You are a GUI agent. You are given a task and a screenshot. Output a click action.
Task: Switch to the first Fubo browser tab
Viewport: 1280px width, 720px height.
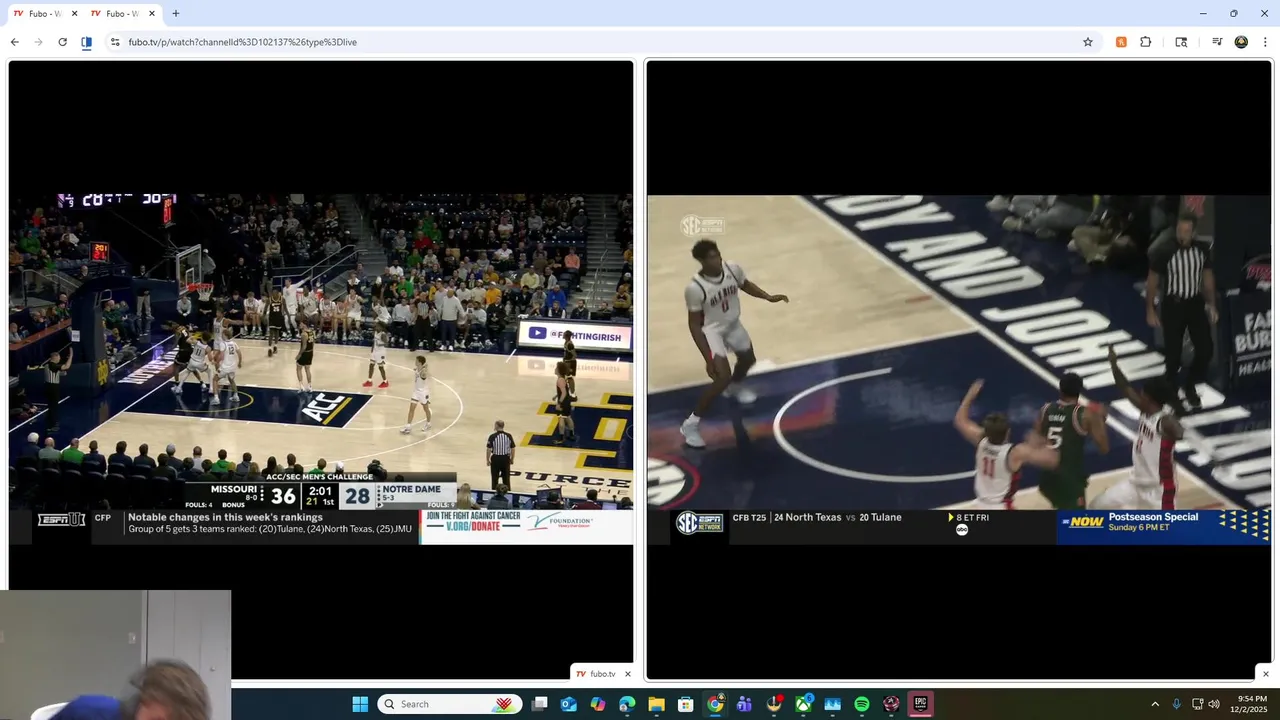coord(38,13)
